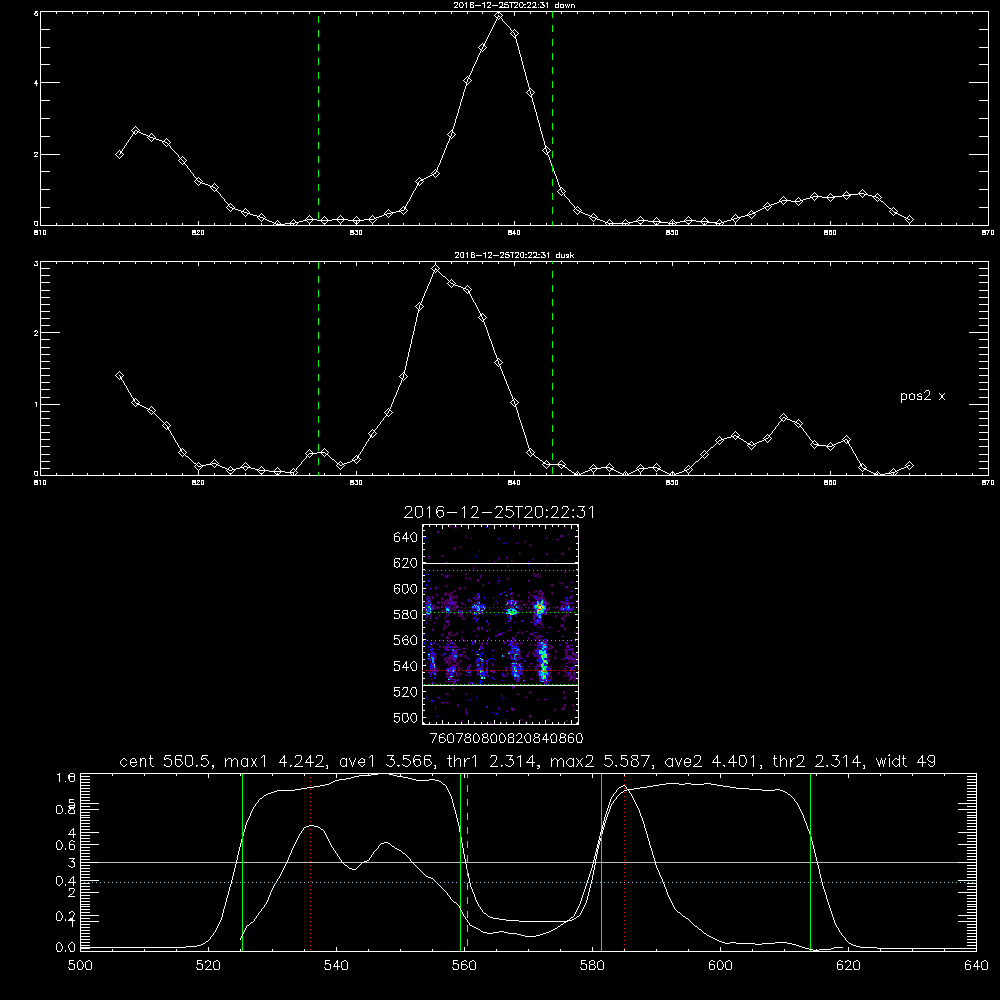Select the green vertical line near 525 in the bottom plot
Viewport: 1000px width, 1000px height.
pos(242,862)
